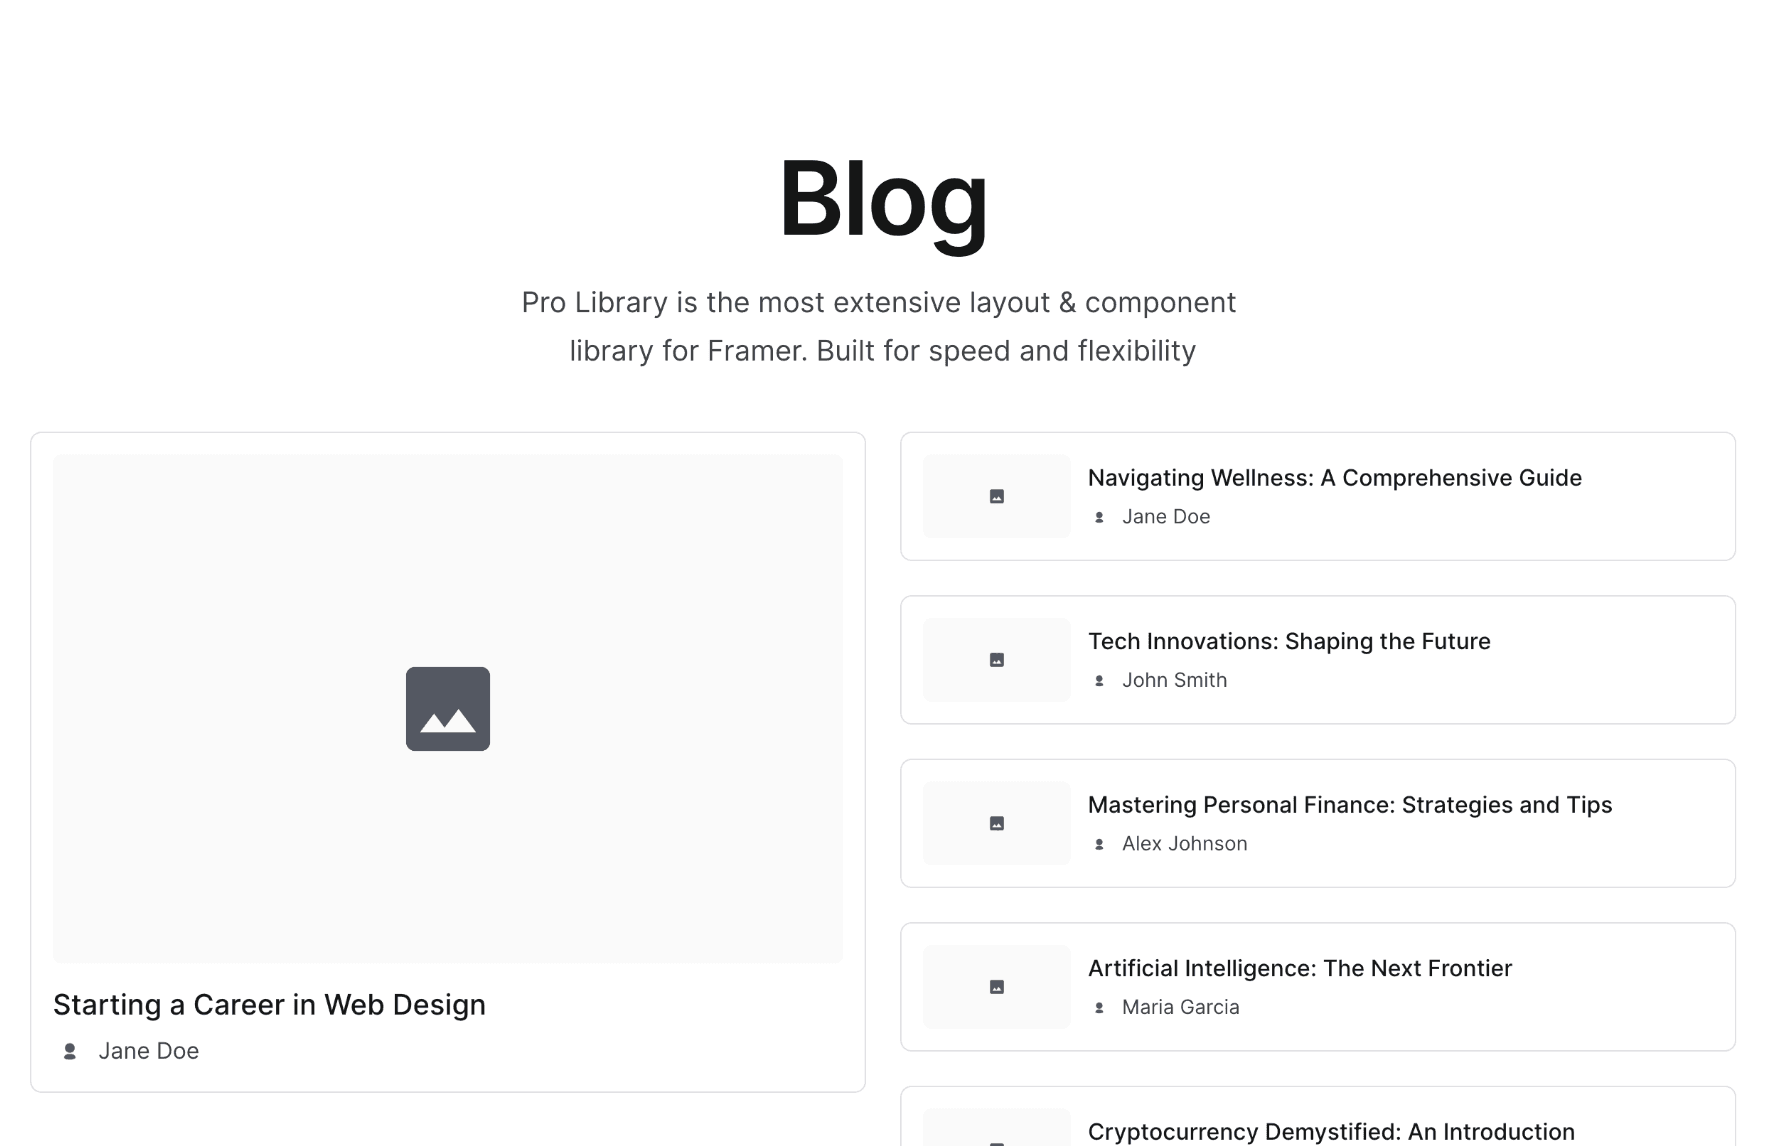
Task: Open Tech Innovations: Shaping the Future
Action: pyautogui.click(x=1289, y=641)
